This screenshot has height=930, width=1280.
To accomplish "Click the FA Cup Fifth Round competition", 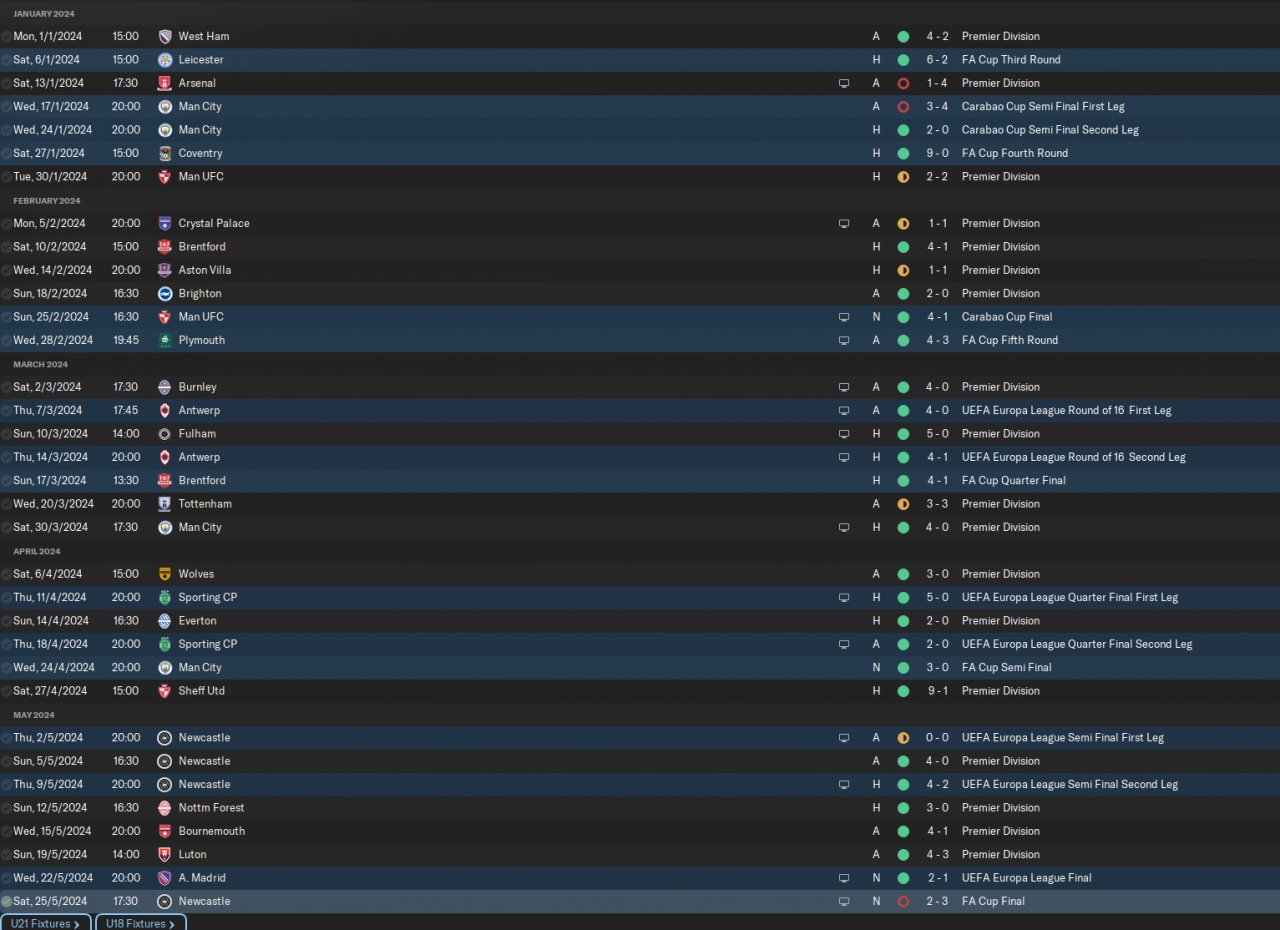I will (x=1010, y=340).
